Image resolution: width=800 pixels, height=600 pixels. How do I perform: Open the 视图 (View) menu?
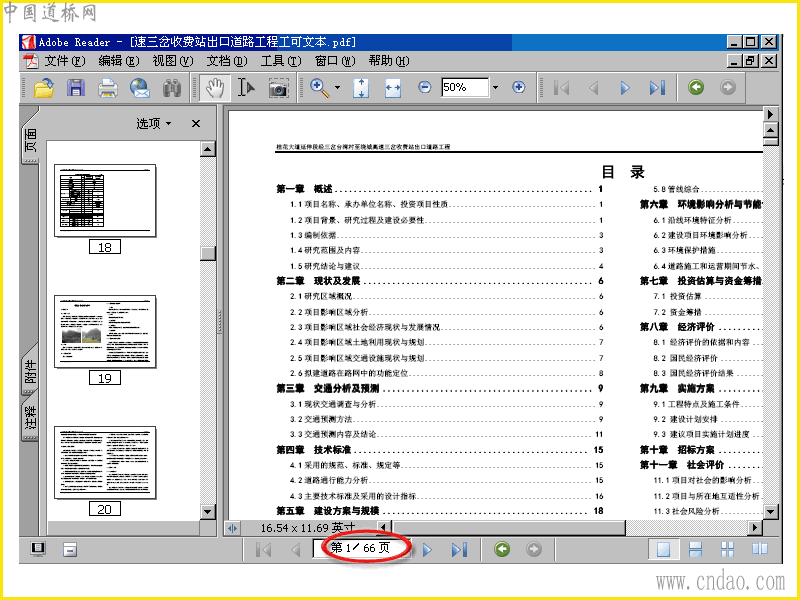tap(172, 61)
